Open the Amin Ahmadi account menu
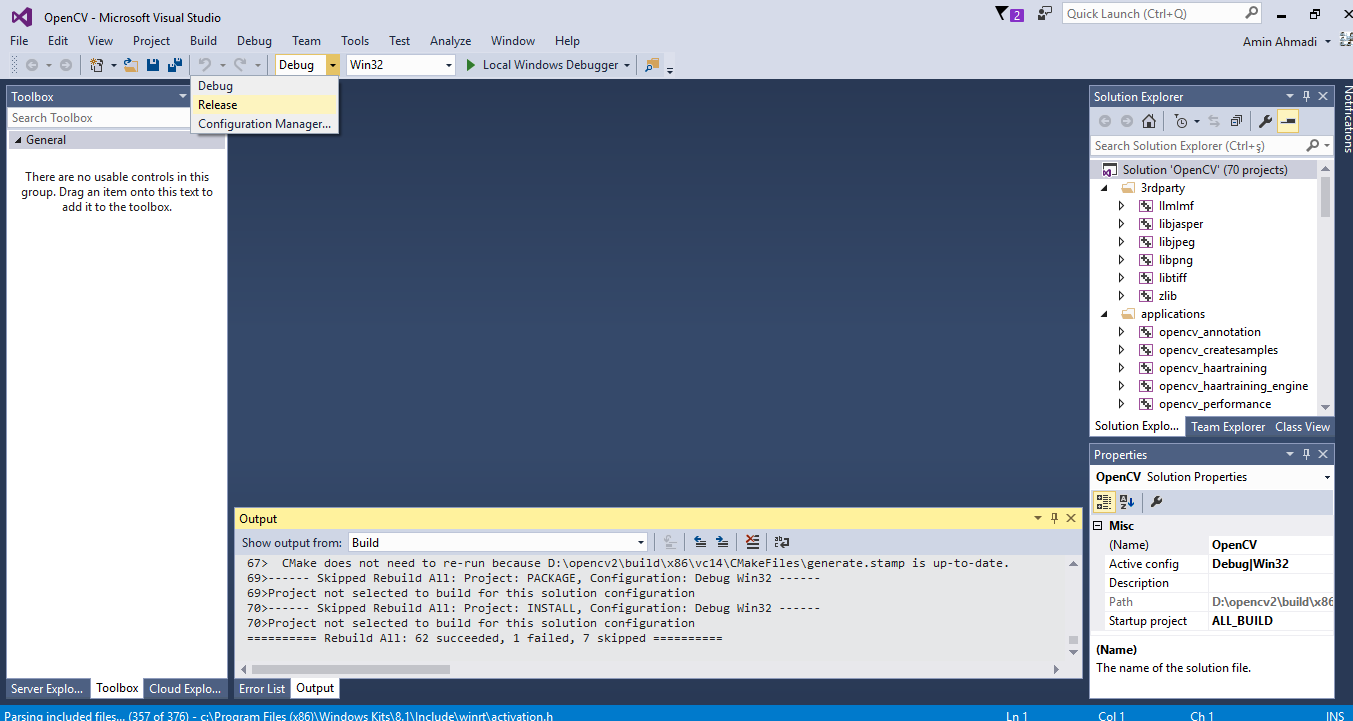 1286,42
